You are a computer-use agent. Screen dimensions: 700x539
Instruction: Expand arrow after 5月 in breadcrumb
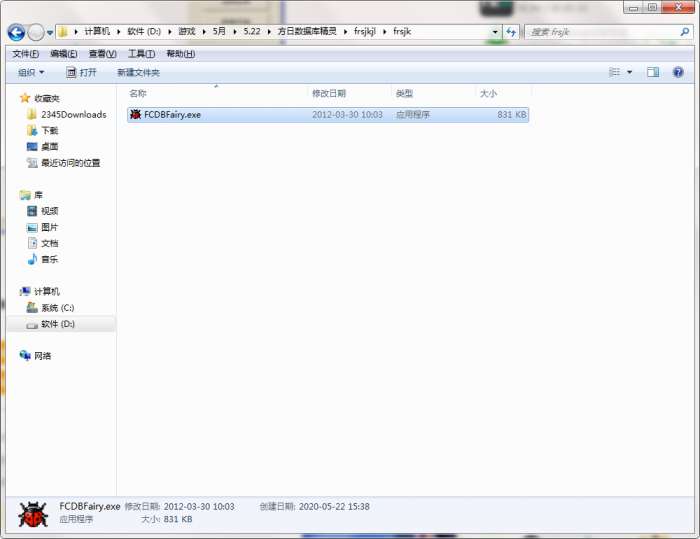[234, 32]
